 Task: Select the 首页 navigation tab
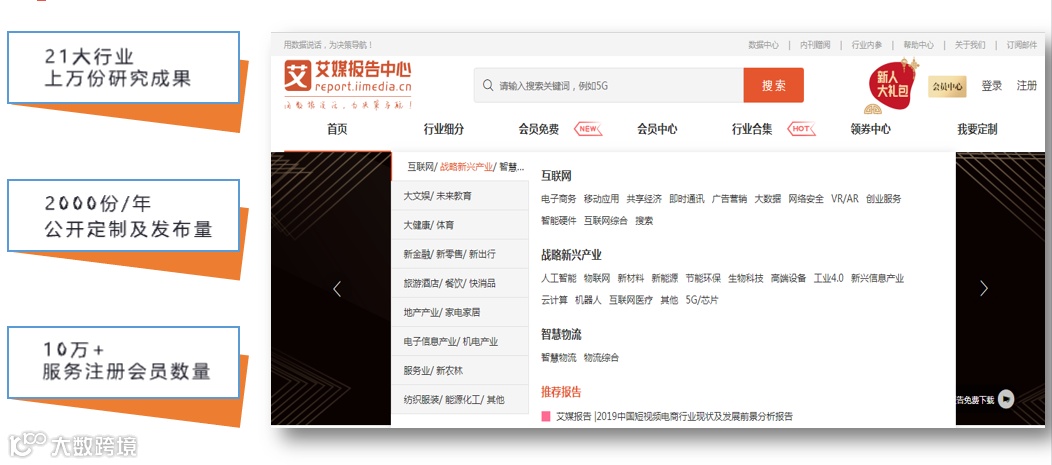337,130
